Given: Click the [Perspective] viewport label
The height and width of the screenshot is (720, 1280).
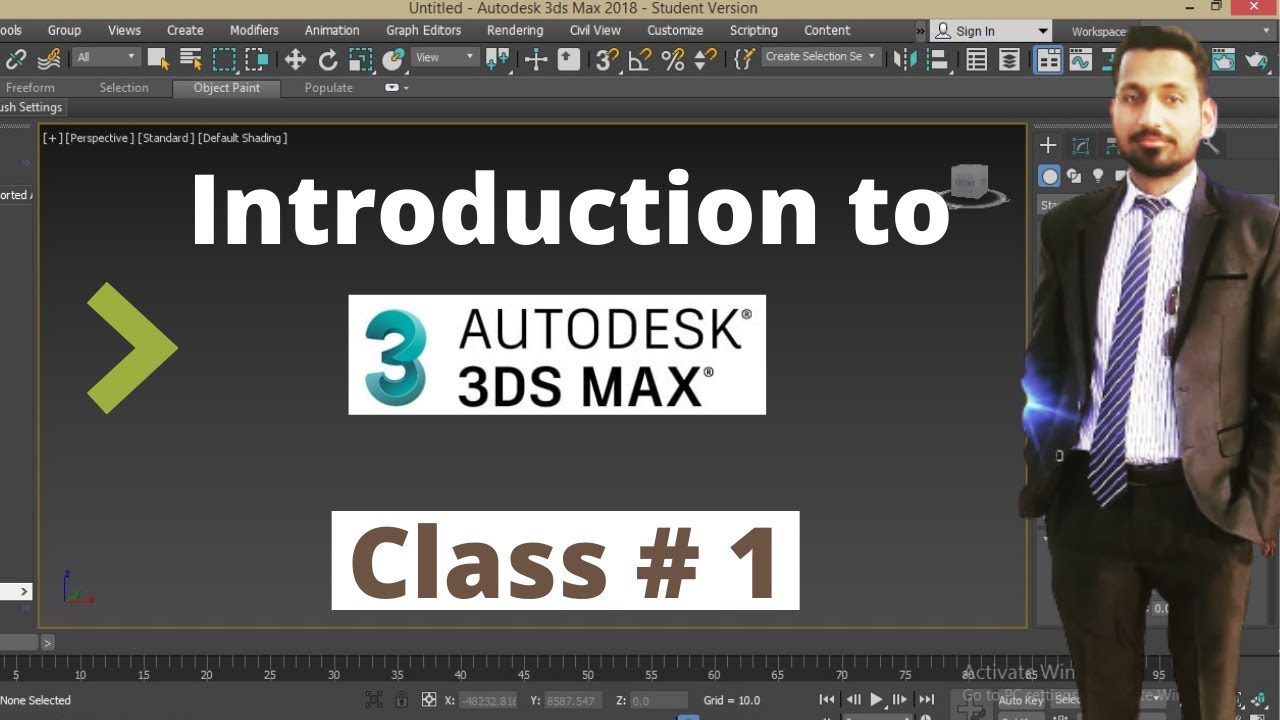Looking at the screenshot, I should point(99,138).
